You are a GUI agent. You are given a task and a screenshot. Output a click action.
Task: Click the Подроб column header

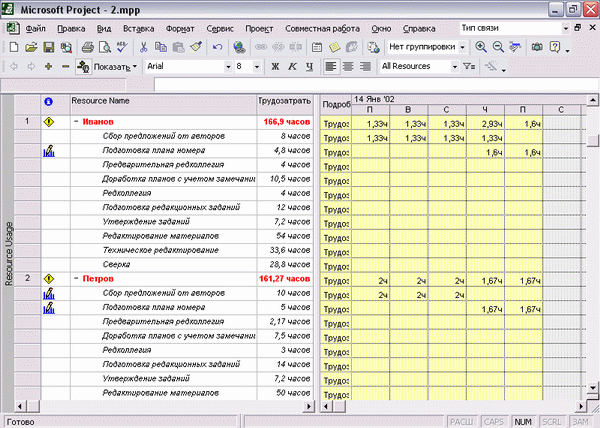[x=336, y=104]
